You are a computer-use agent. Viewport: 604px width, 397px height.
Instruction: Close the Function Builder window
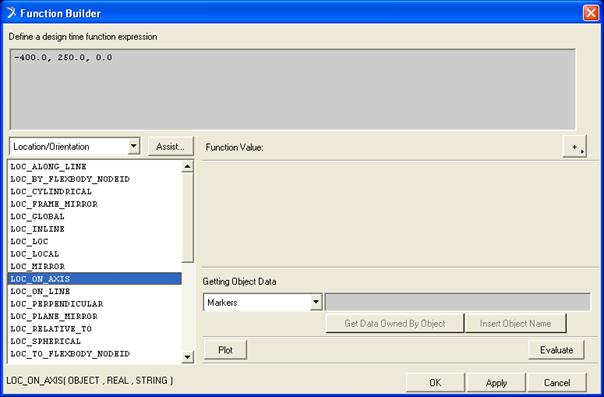591,13
